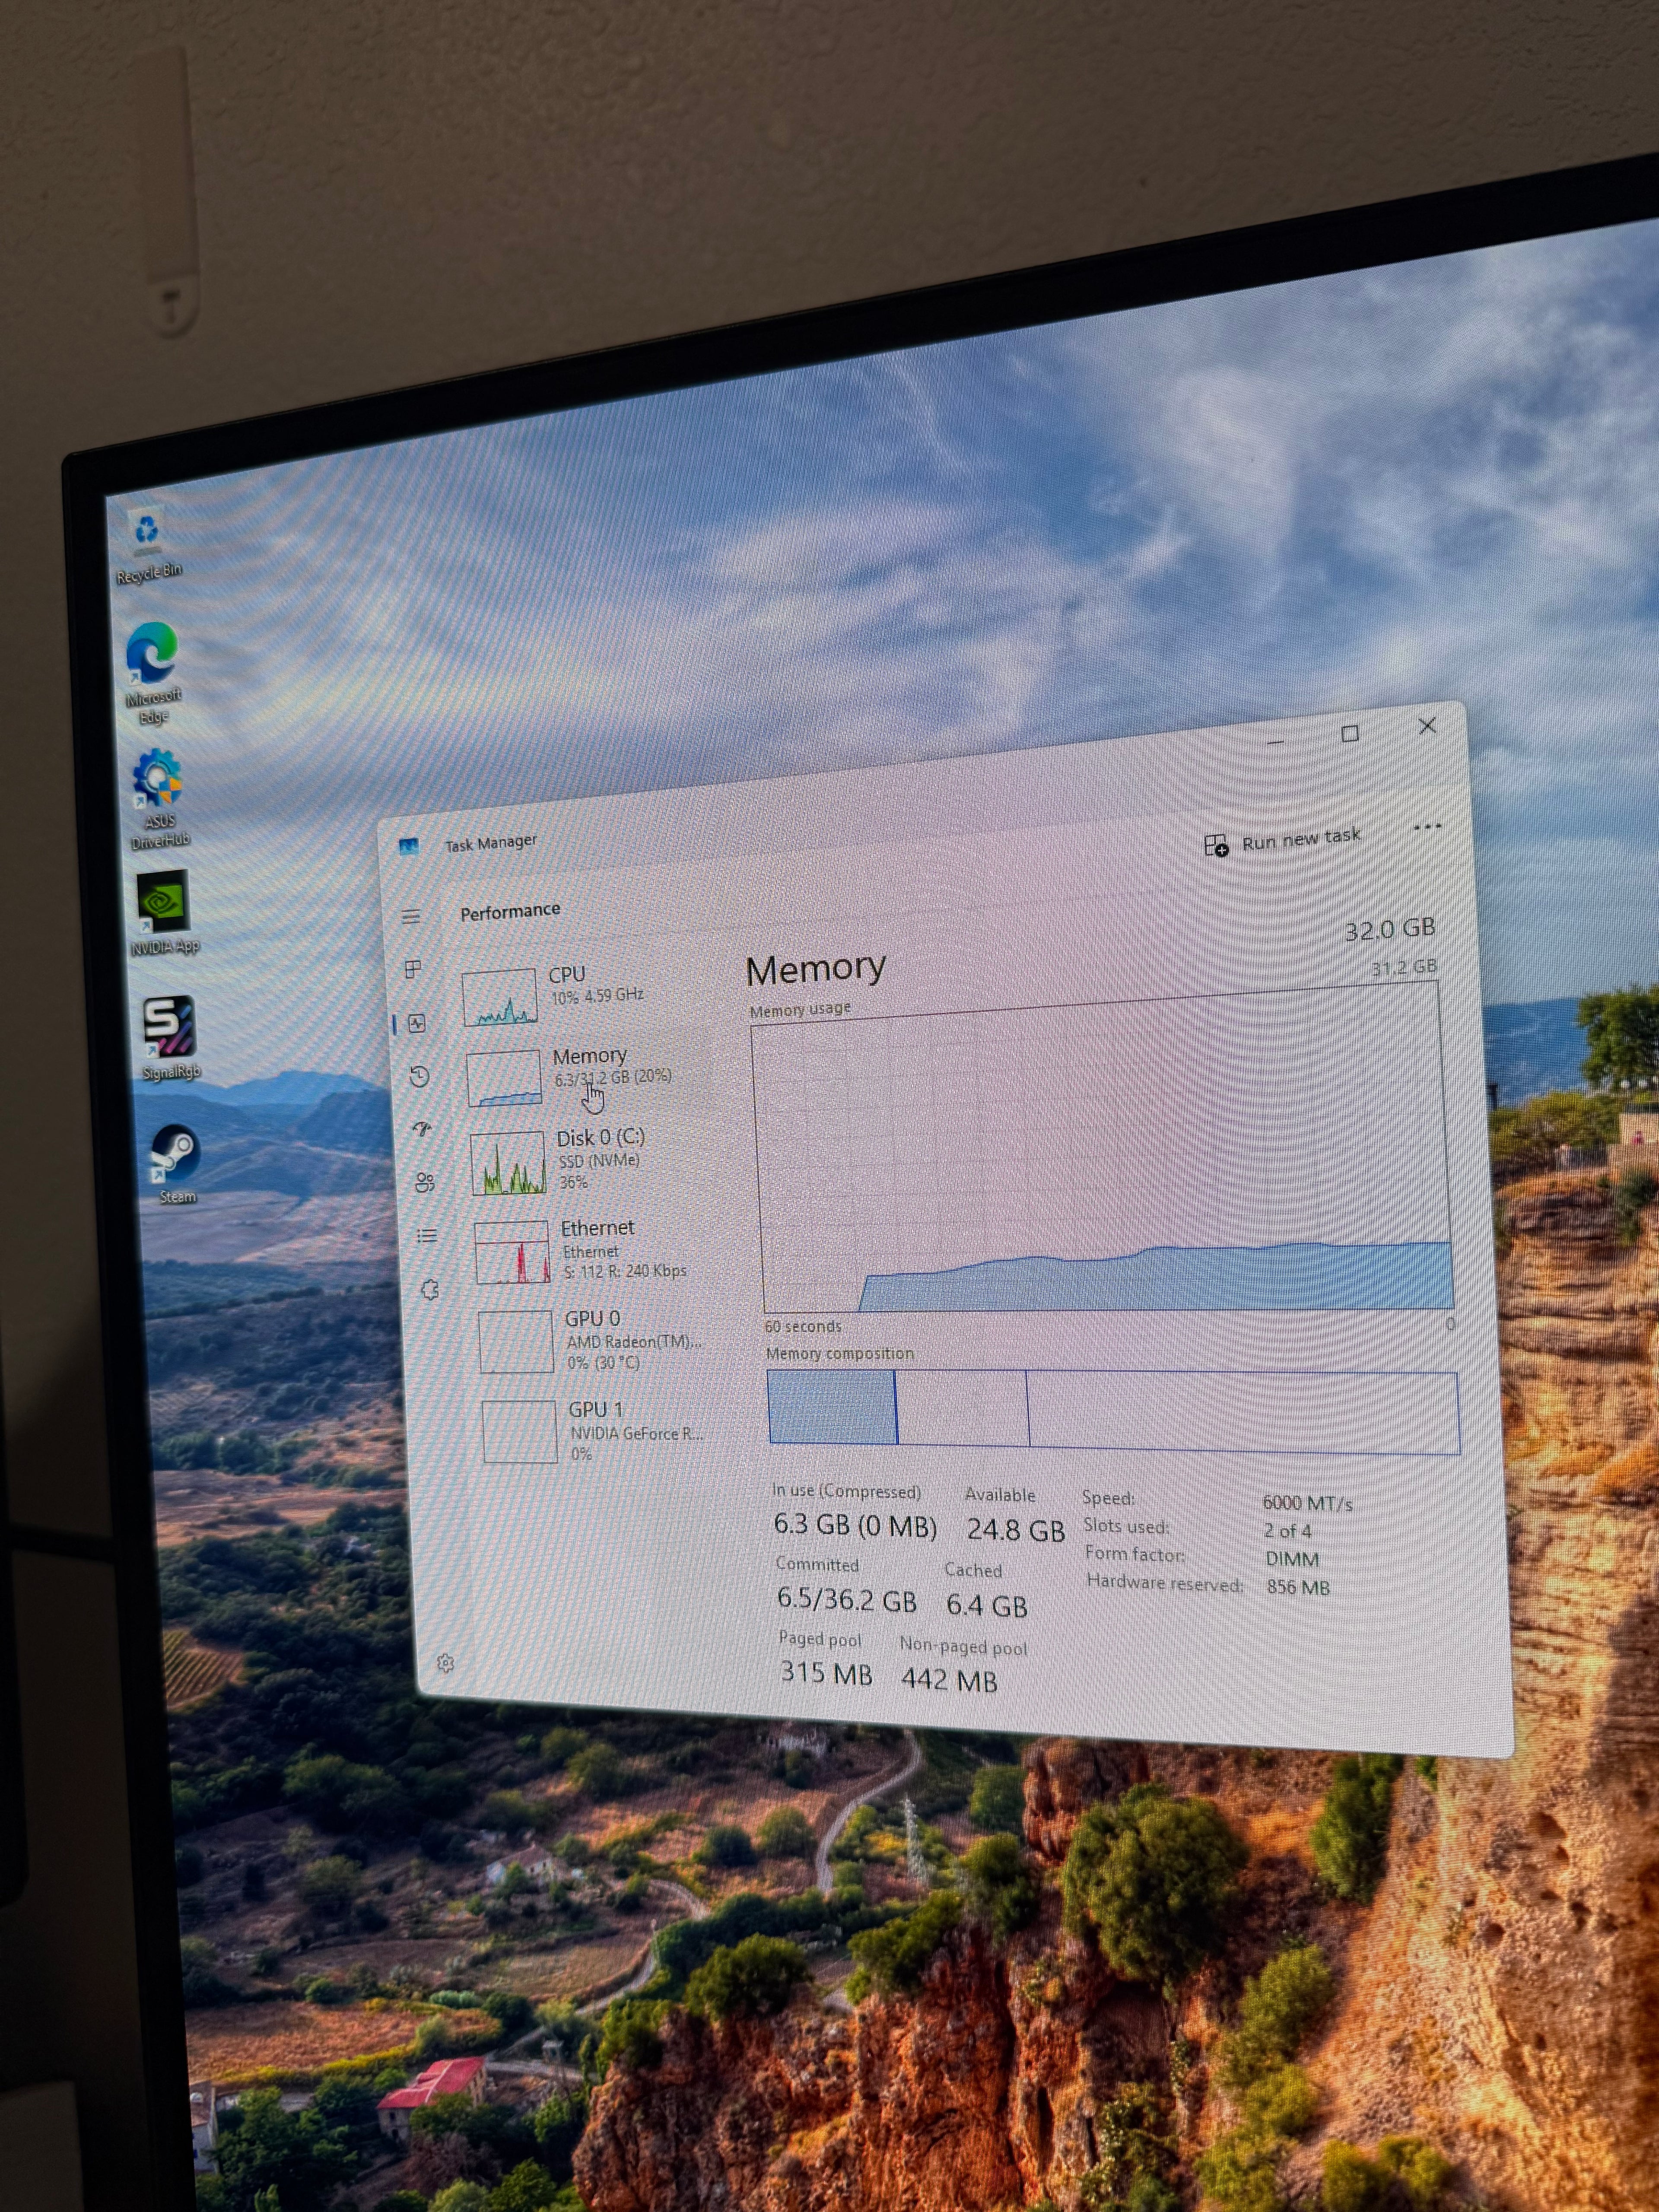Open Users page in Task Manager sidebar
This screenshot has width=1659, height=2212.
[425, 1182]
